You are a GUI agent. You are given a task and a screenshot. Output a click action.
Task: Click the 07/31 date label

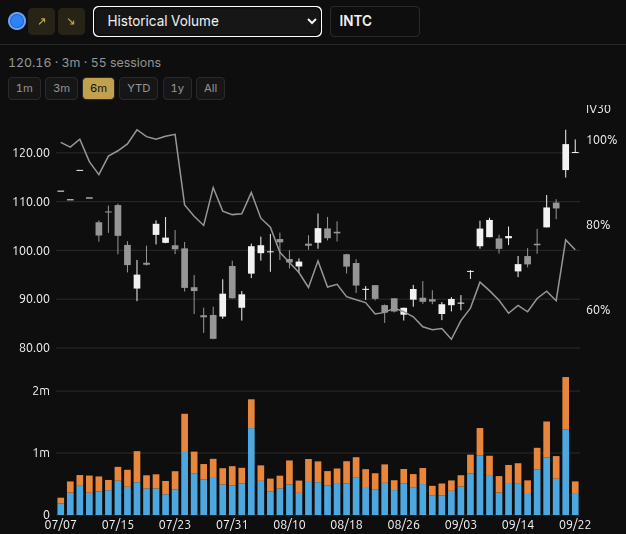pyautogui.click(x=232, y=524)
